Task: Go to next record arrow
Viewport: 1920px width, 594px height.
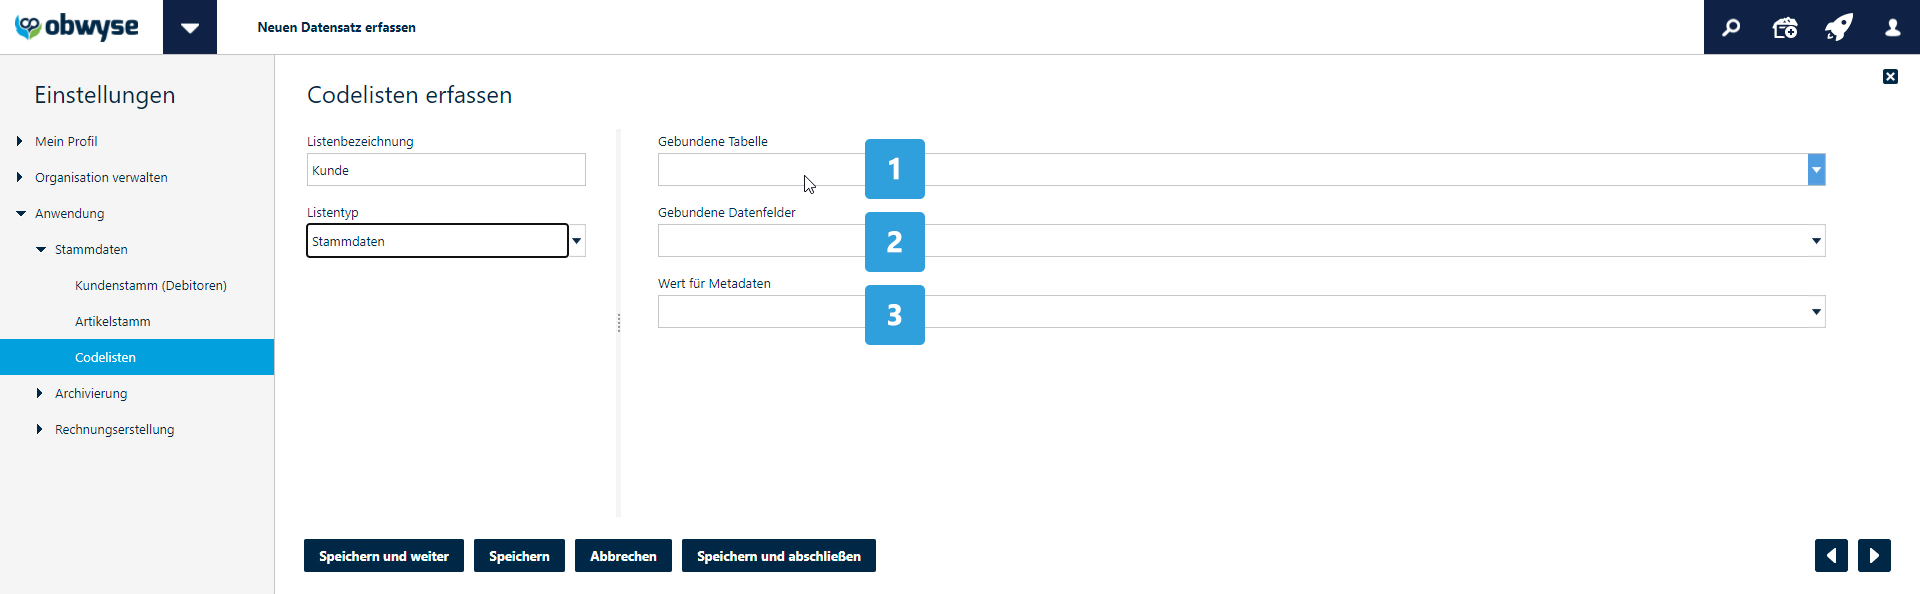Action: (x=1874, y=555)
